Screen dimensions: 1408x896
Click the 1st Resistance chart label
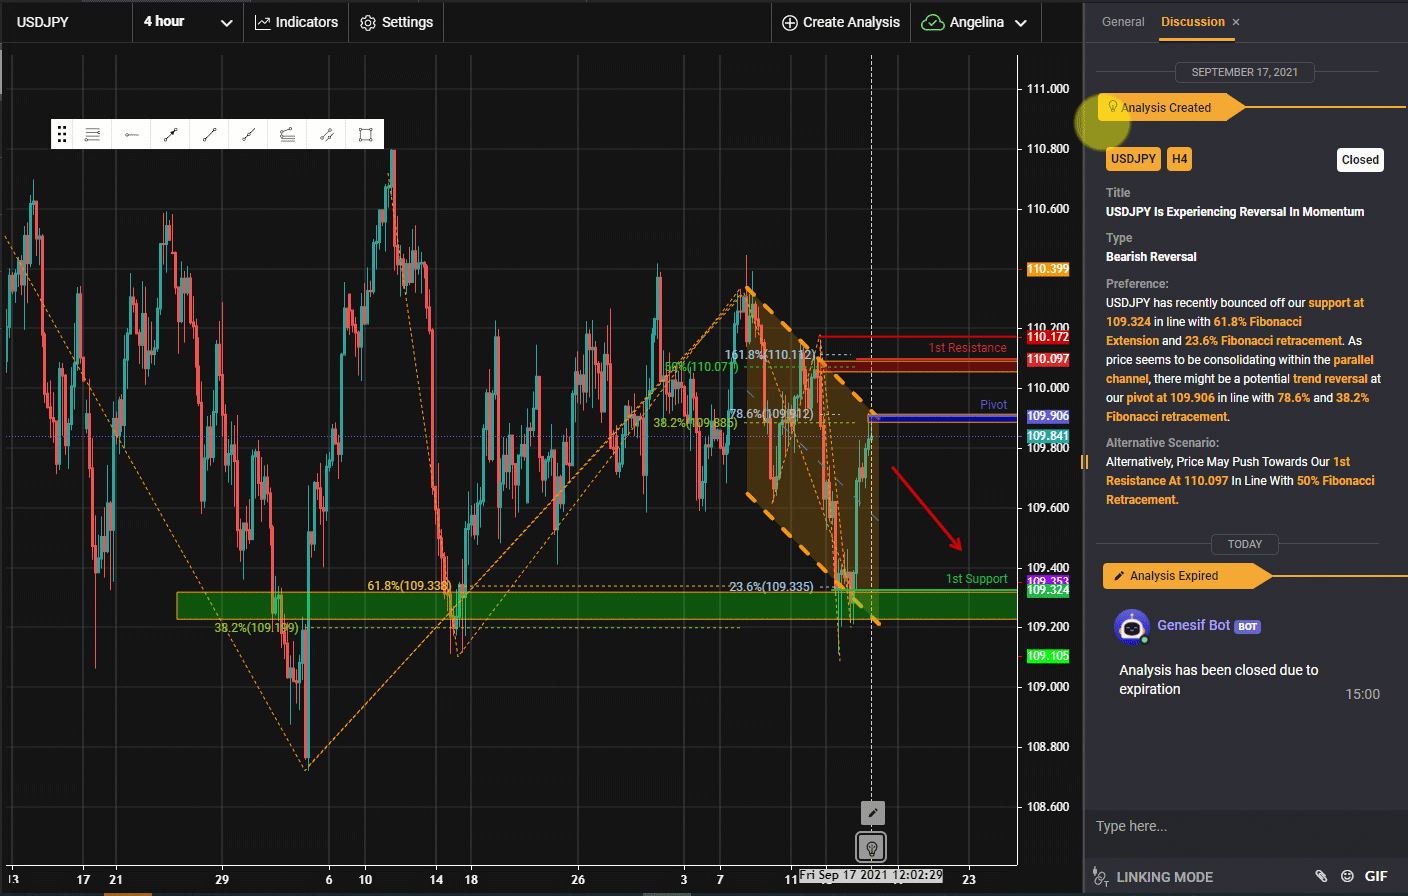[967, 348]
